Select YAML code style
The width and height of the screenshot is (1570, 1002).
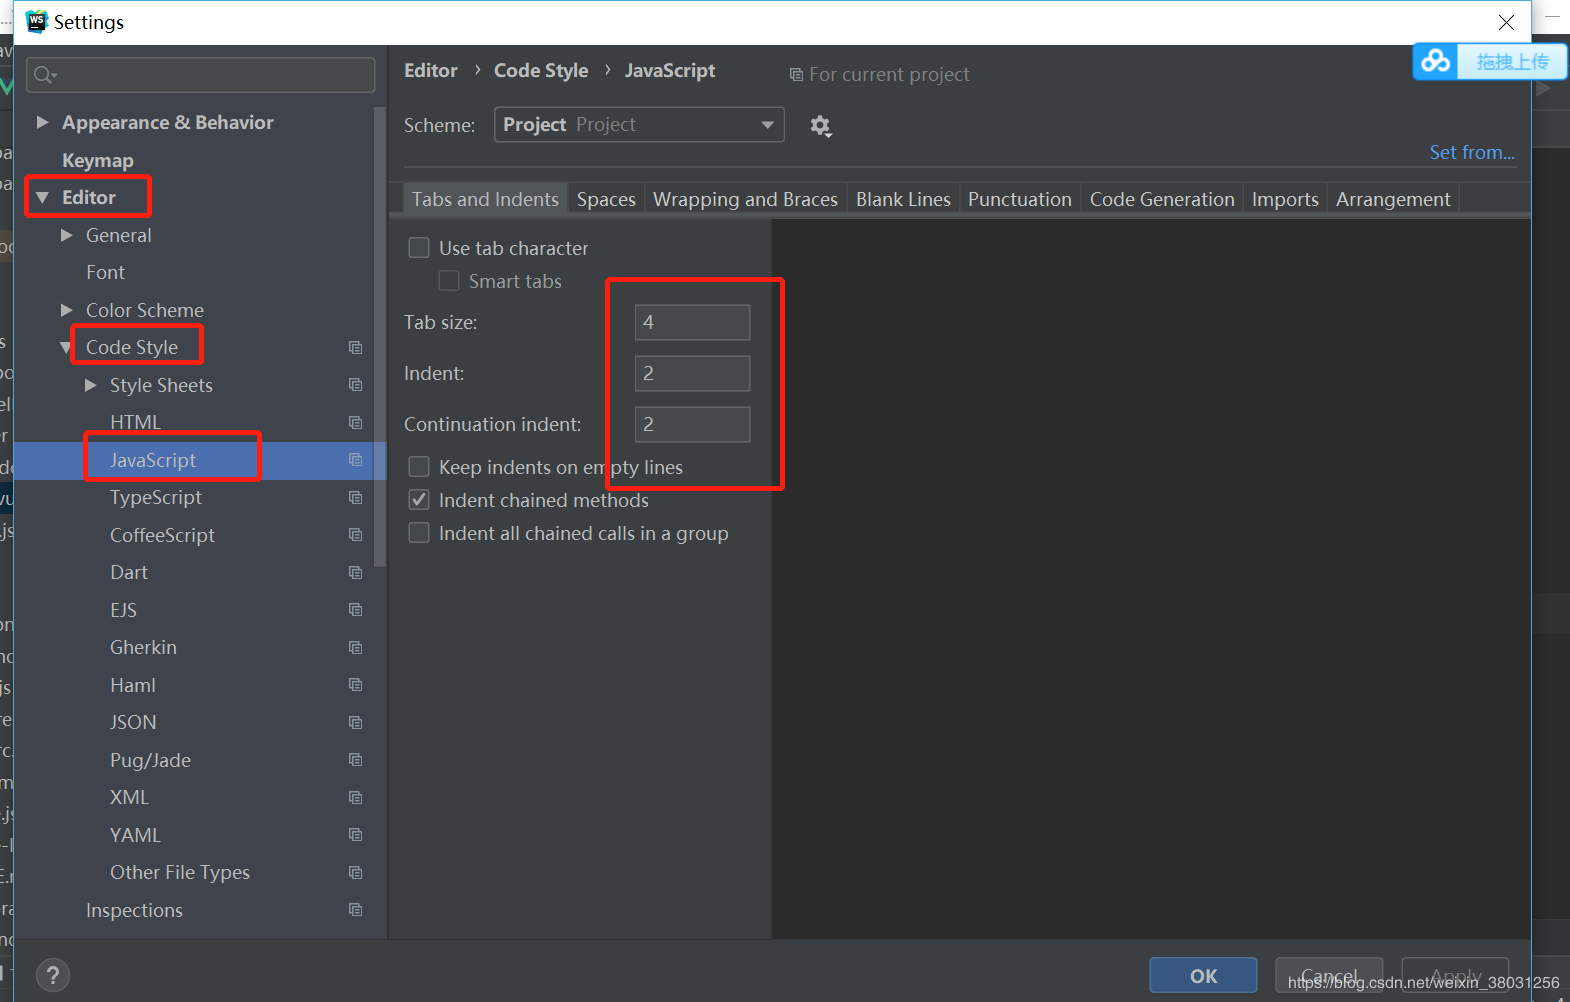[x=135, y=835]
